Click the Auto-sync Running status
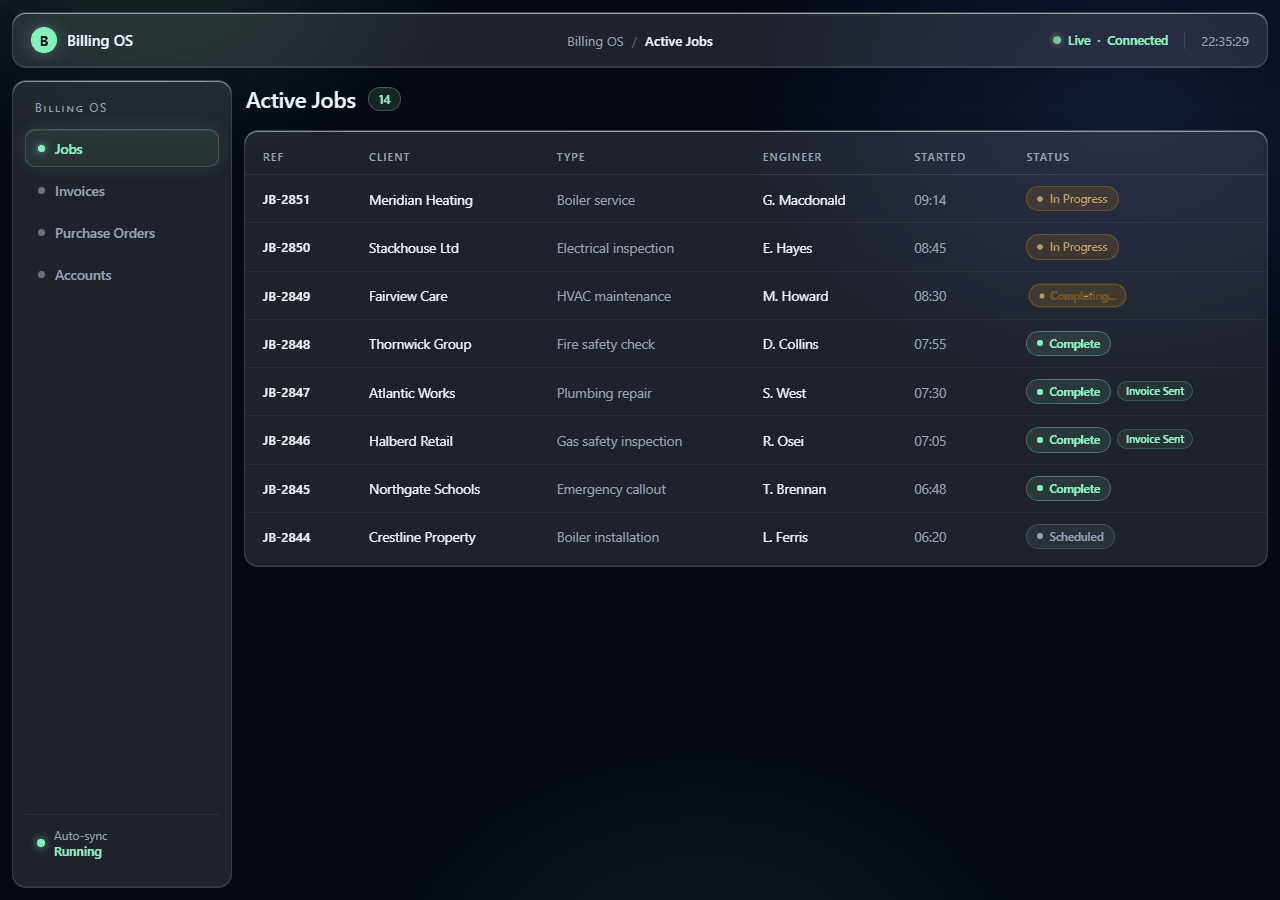This screenshot has width=1280, height=900. tap(71, 844)
